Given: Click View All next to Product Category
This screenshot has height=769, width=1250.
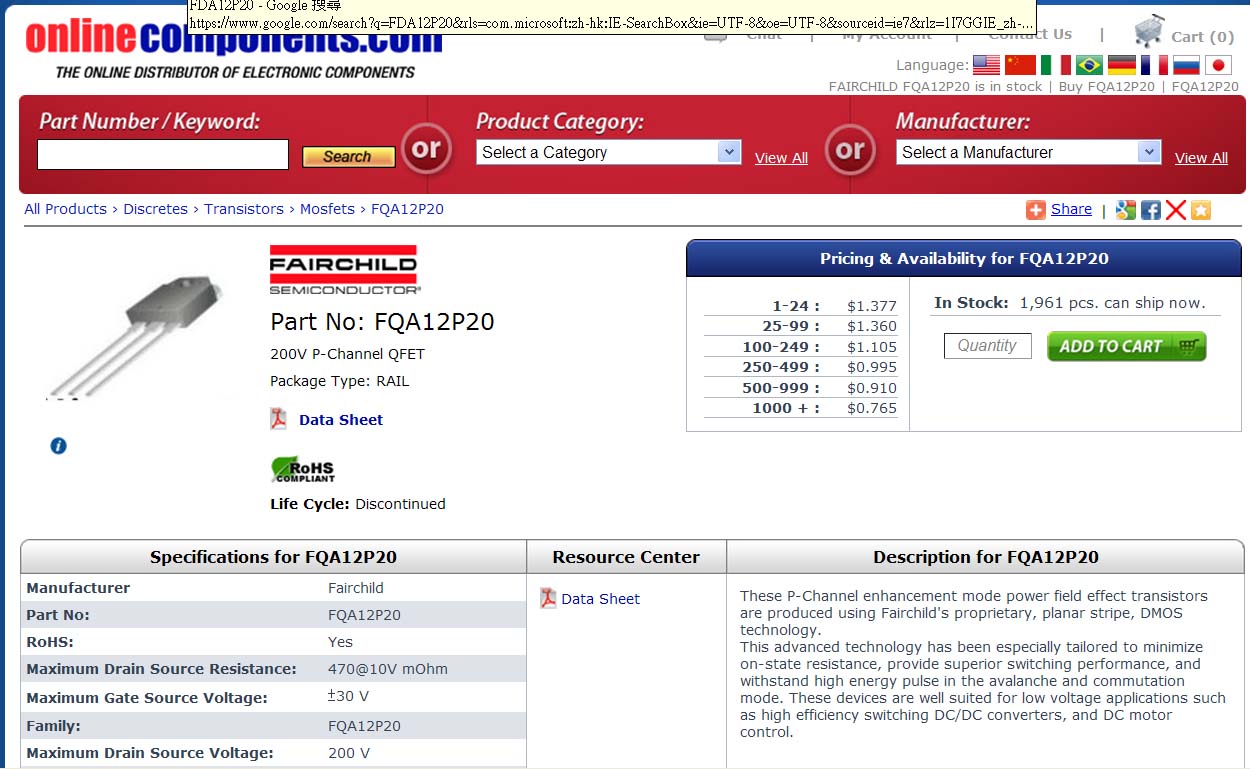Looking at the screenshot, I should tap(781, 158).
